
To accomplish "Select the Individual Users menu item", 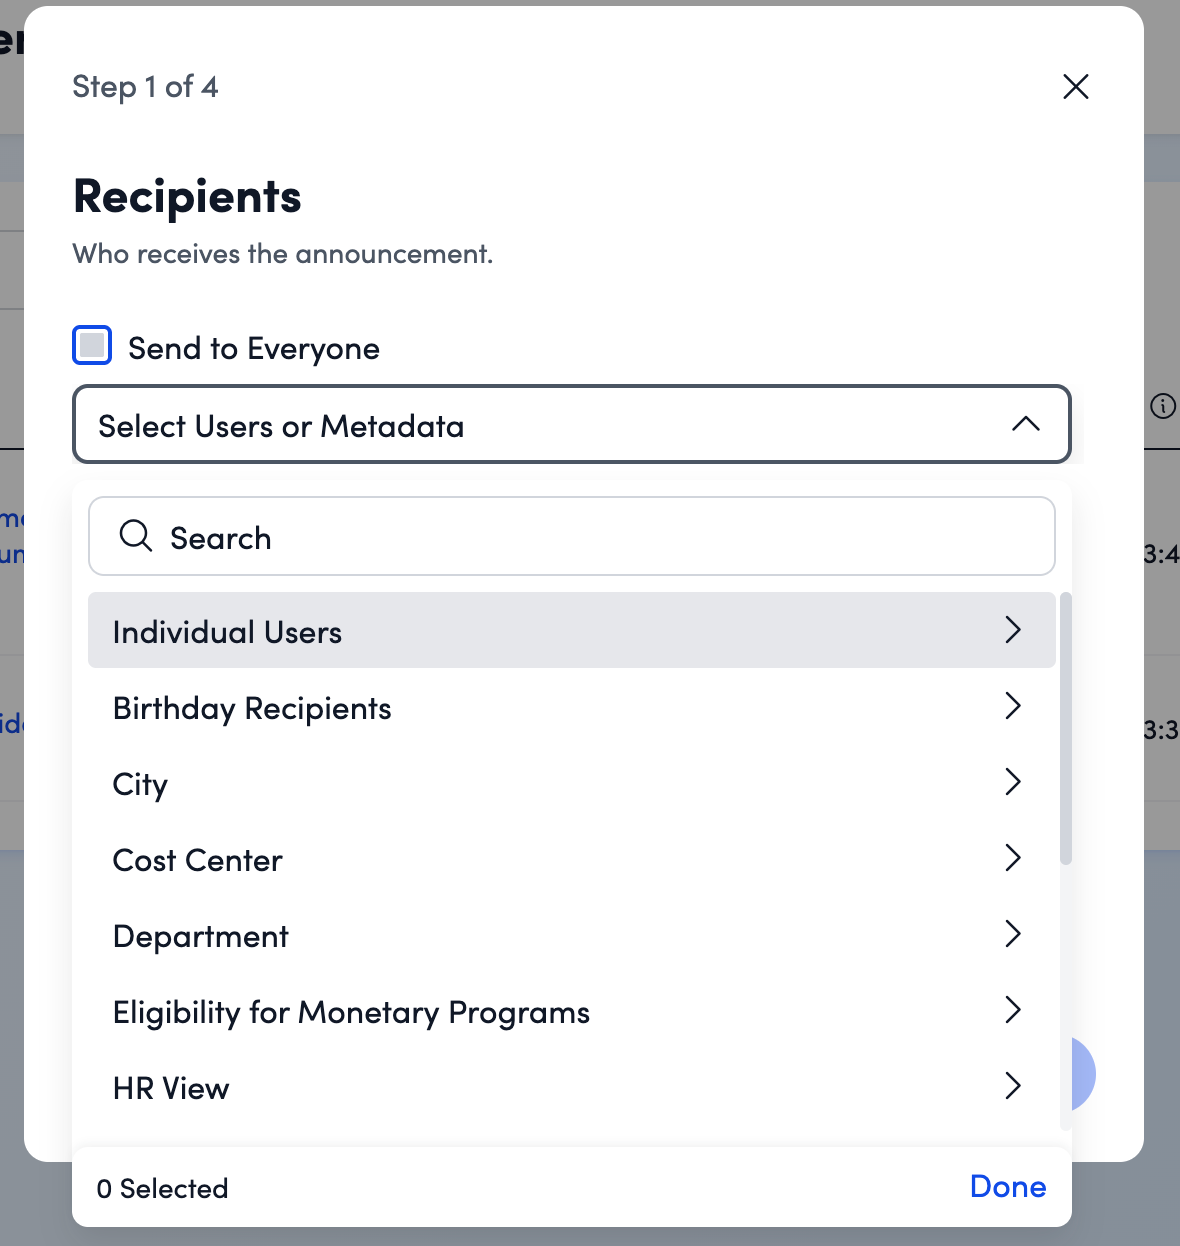I will click(228, 632).
